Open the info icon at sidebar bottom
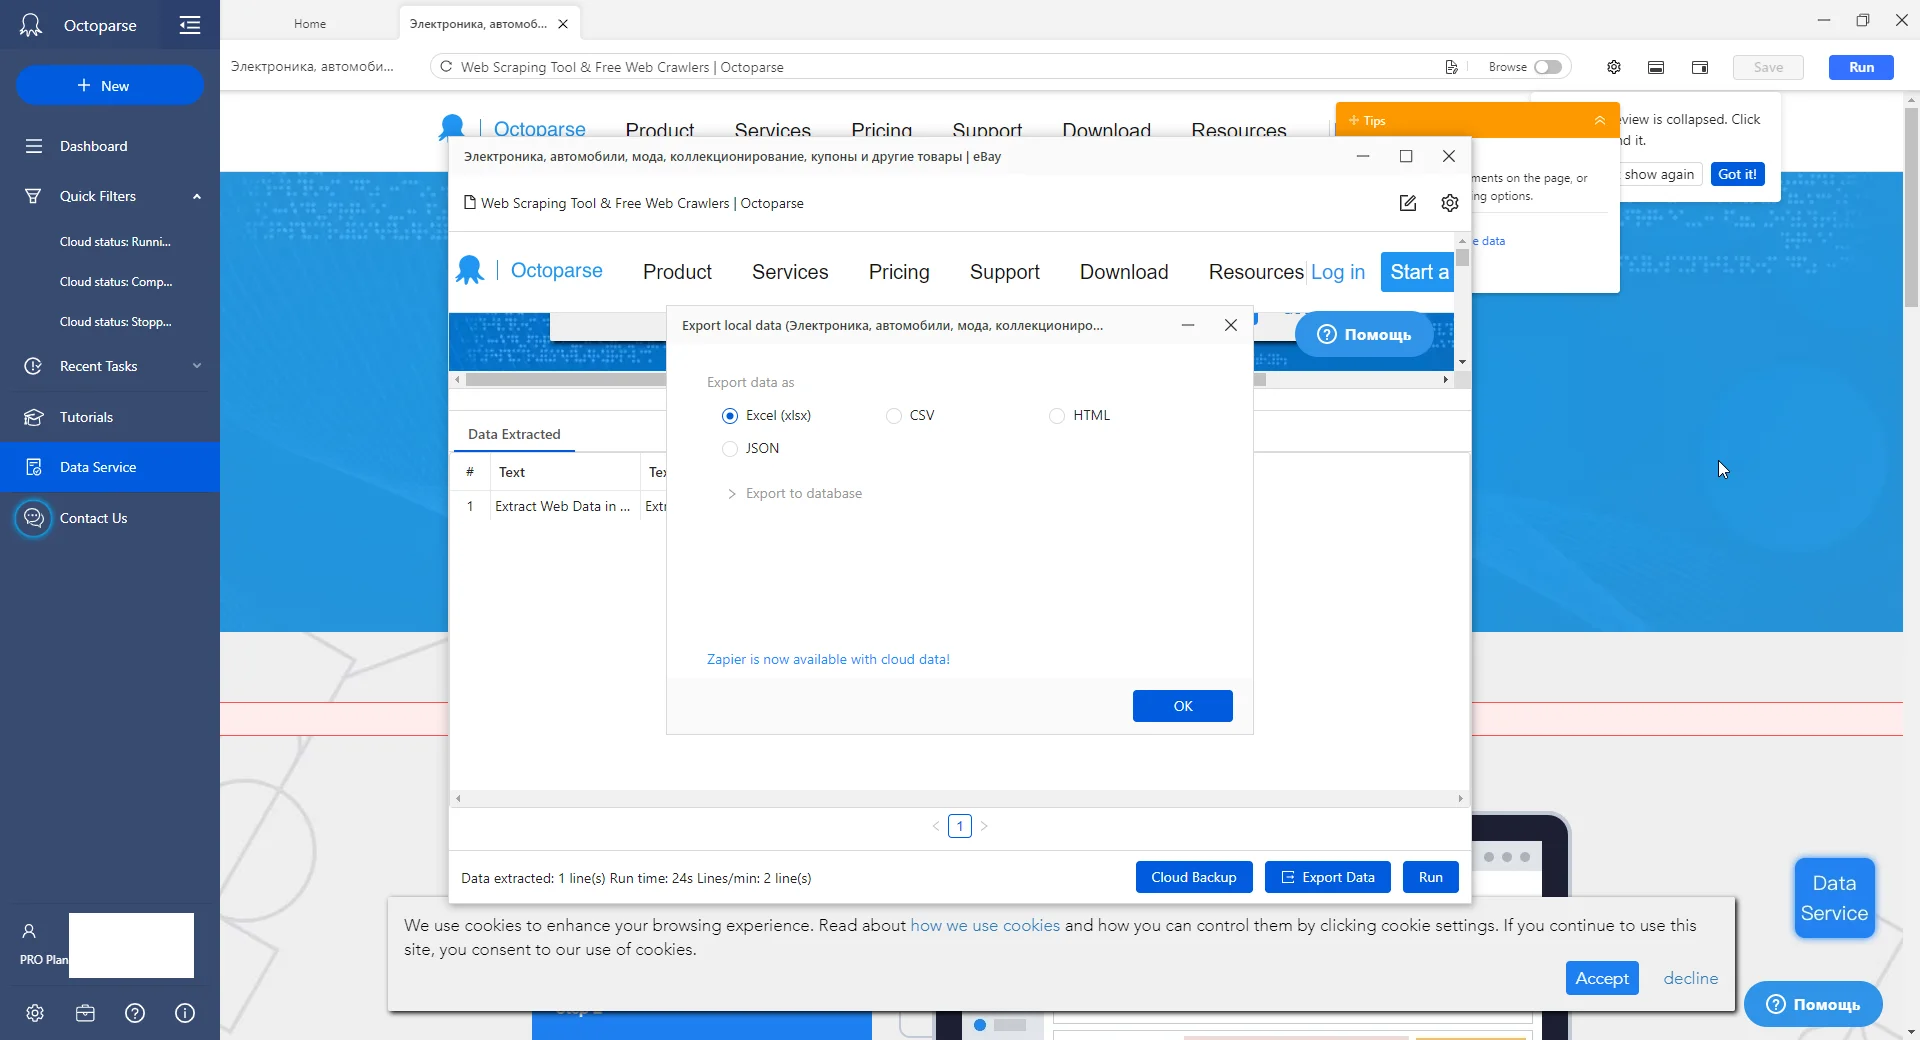 pos(185,1013)
